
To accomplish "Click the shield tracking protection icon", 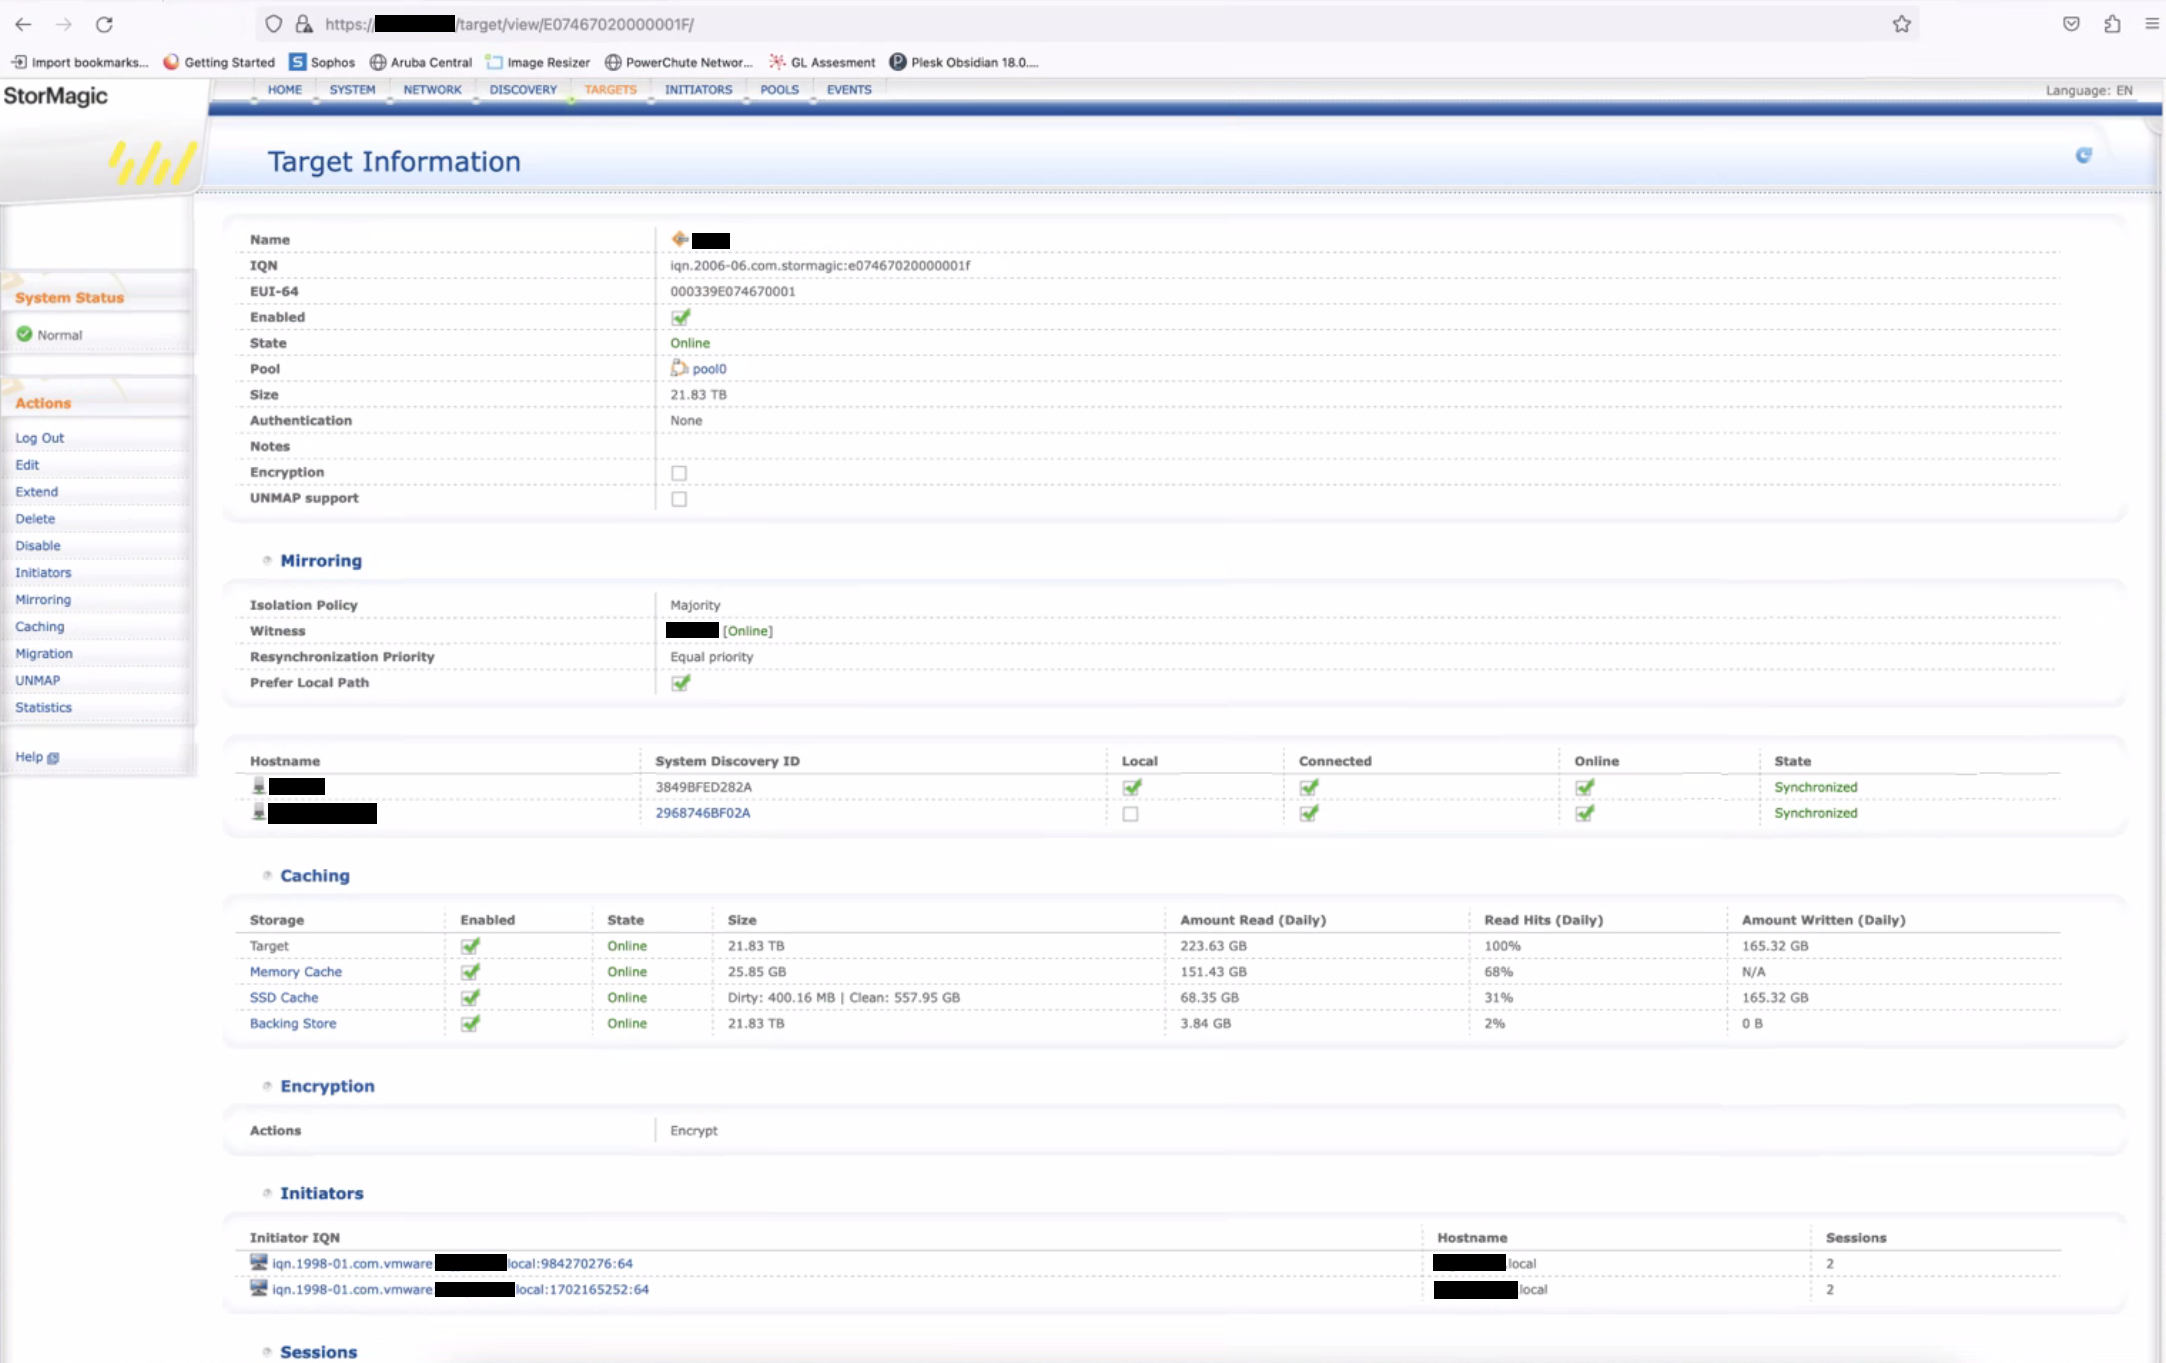I will [x=273, y=24].
